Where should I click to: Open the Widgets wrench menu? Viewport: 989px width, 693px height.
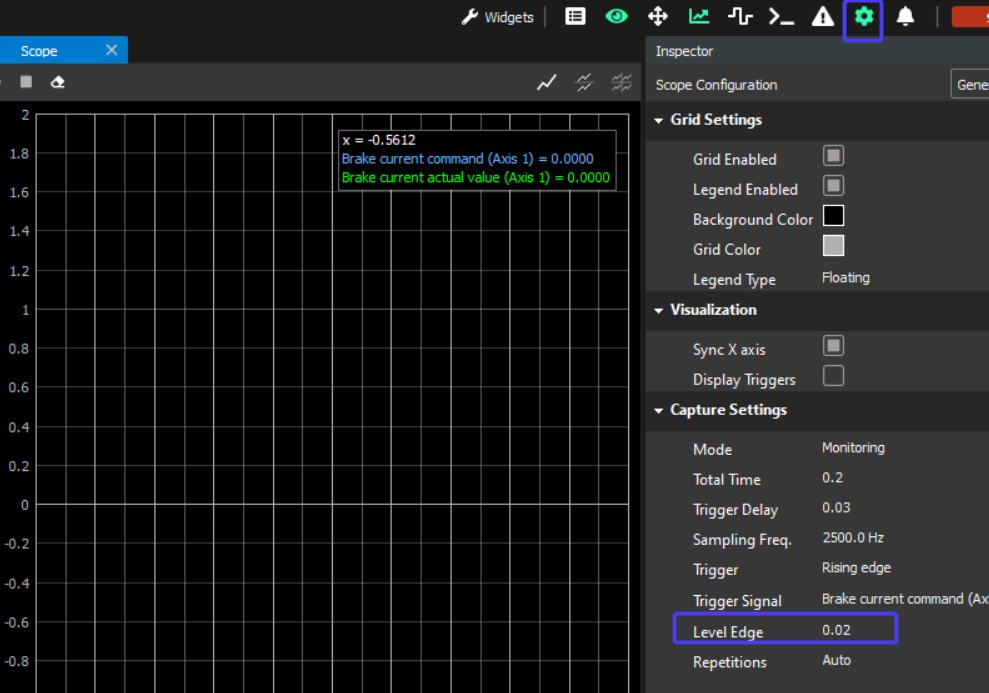coord(497,17)
